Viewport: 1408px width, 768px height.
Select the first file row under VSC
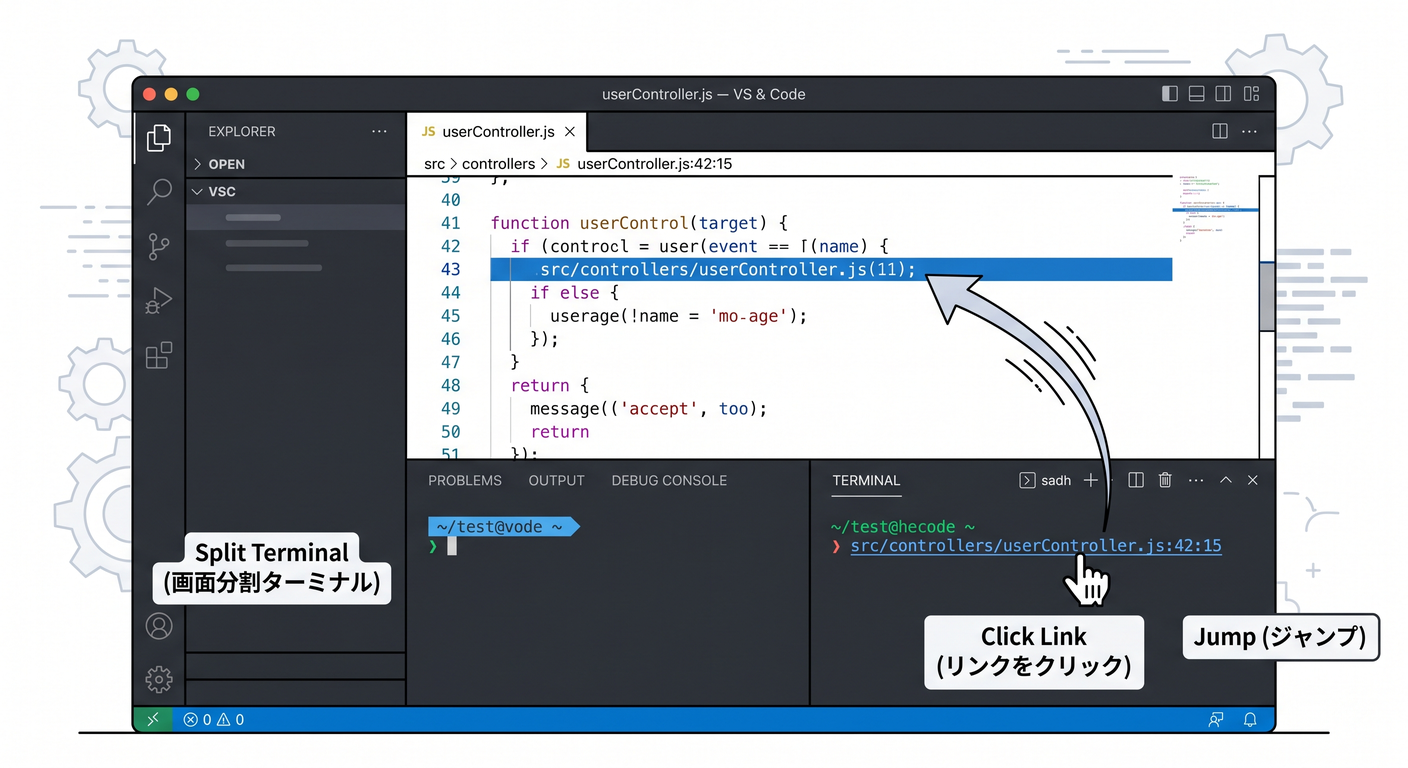tap(296, 217)
